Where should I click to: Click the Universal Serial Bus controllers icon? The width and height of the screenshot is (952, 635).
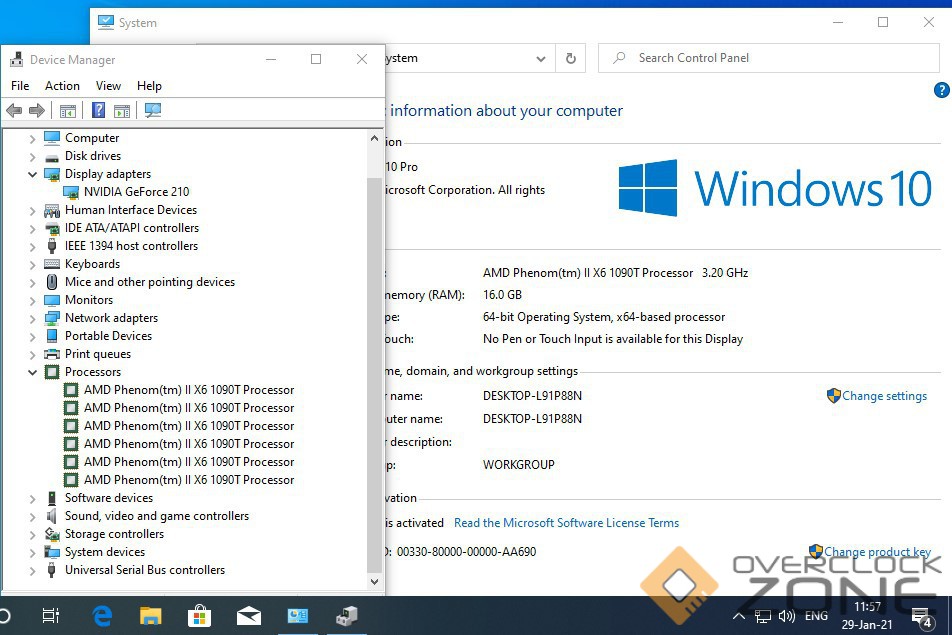click(52, 570)
